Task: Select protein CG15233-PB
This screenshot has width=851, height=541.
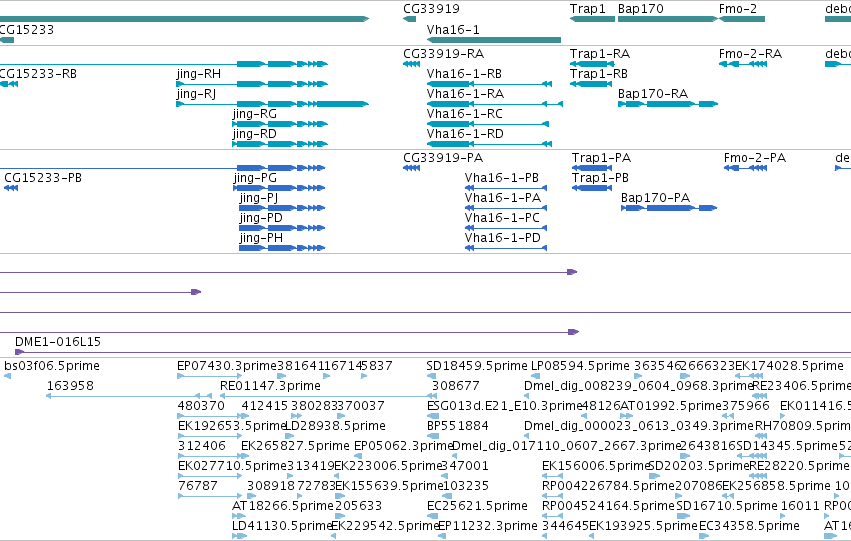Action: (11, 188)
